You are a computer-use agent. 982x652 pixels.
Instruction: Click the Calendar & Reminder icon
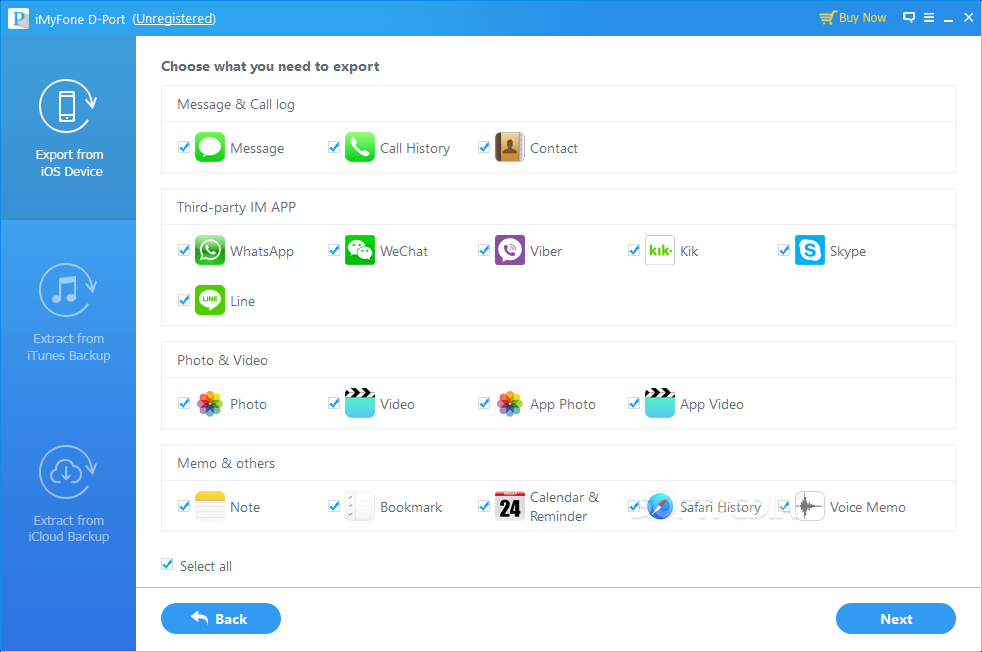510,507
